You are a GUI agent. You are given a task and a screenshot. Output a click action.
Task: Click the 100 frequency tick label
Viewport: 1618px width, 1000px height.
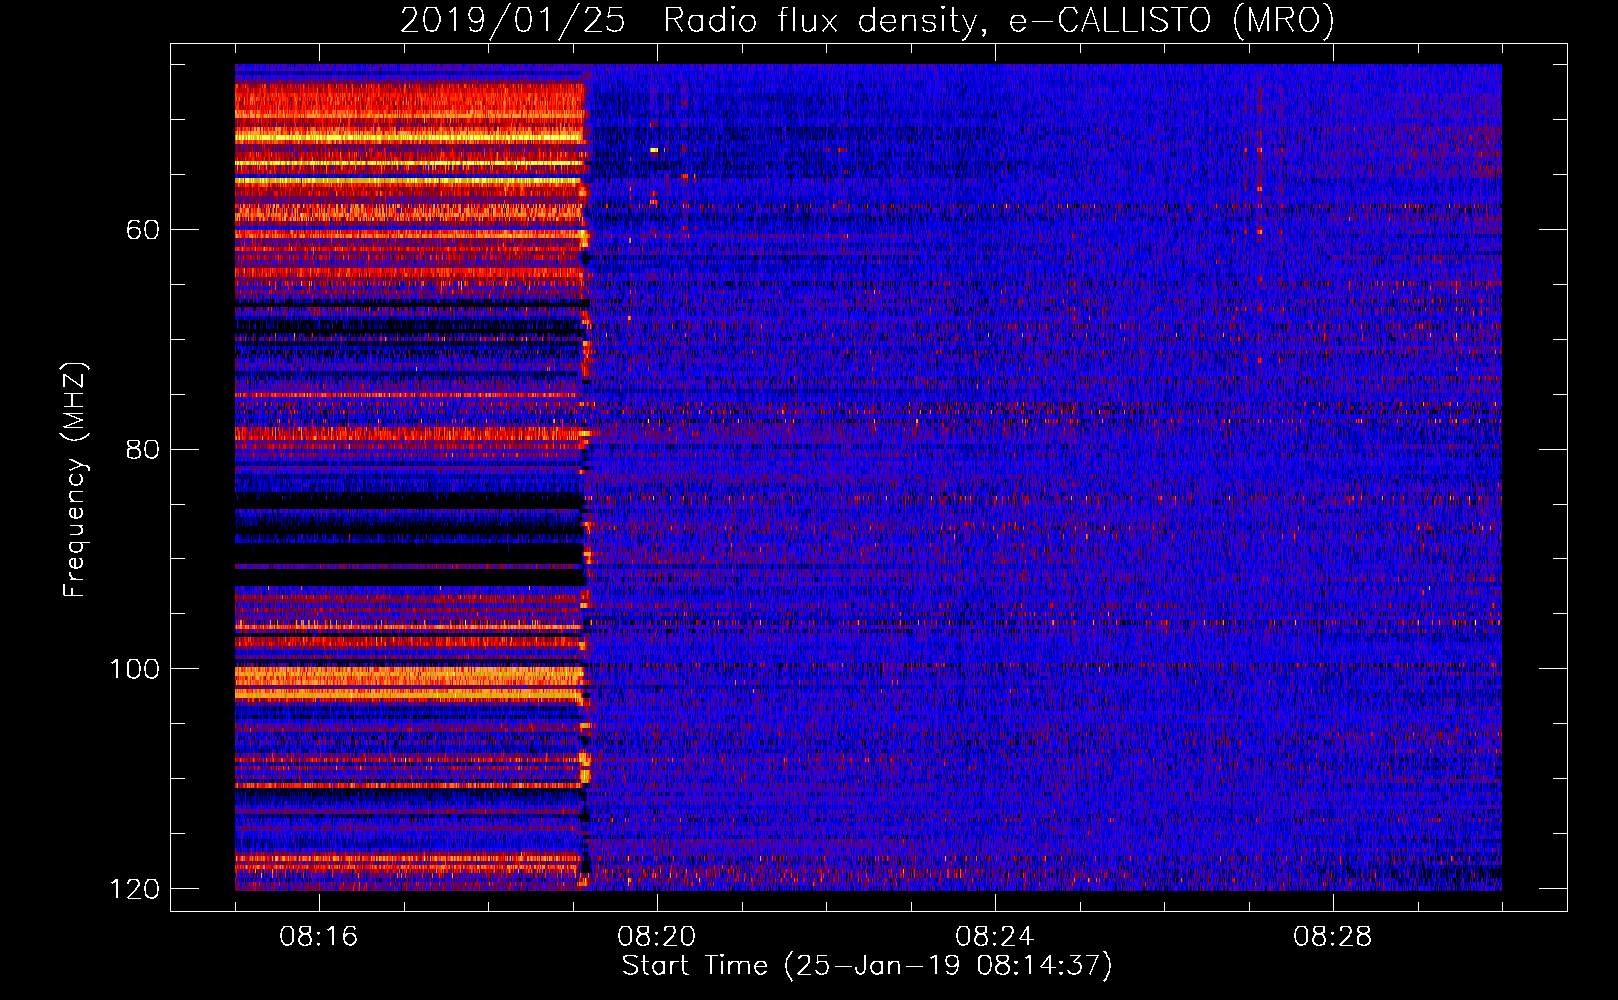click(135, 669)
